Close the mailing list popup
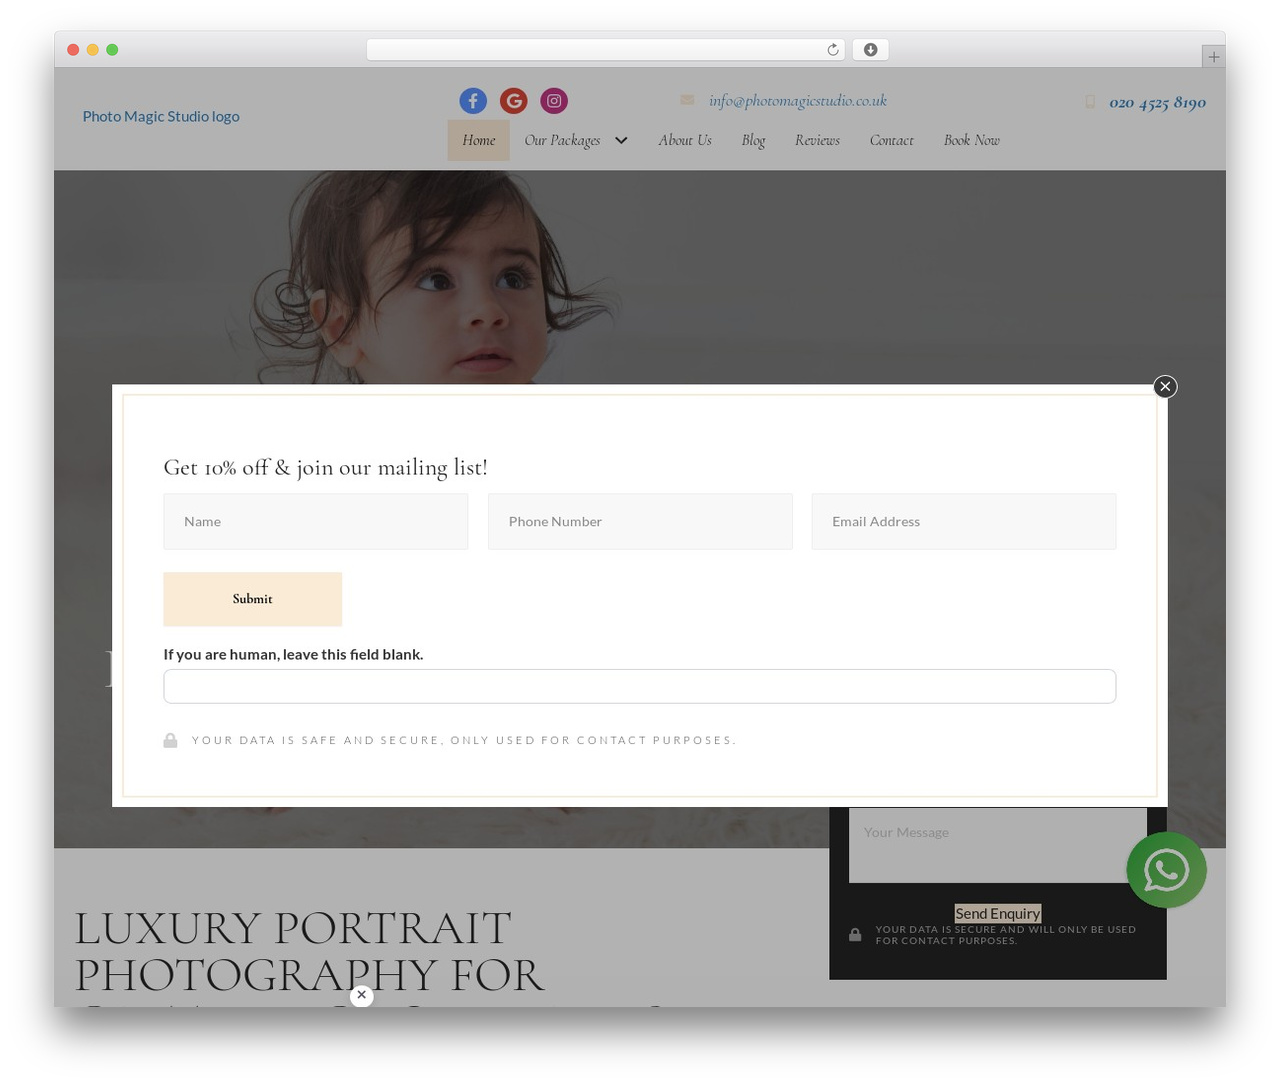1280x1084 pixels. tap(1165, 387)
